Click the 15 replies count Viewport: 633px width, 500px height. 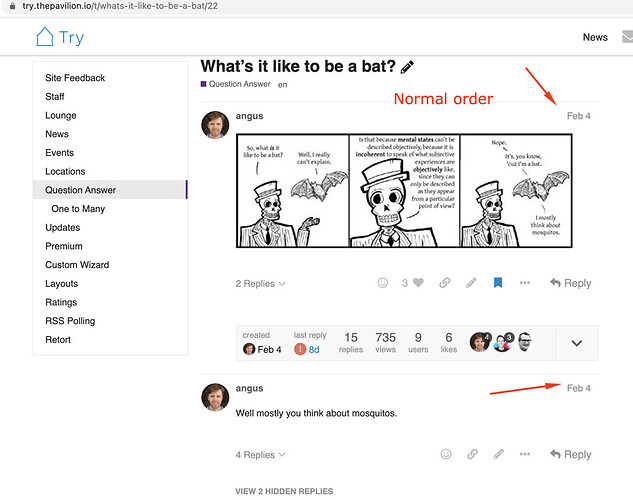[351, 342]
